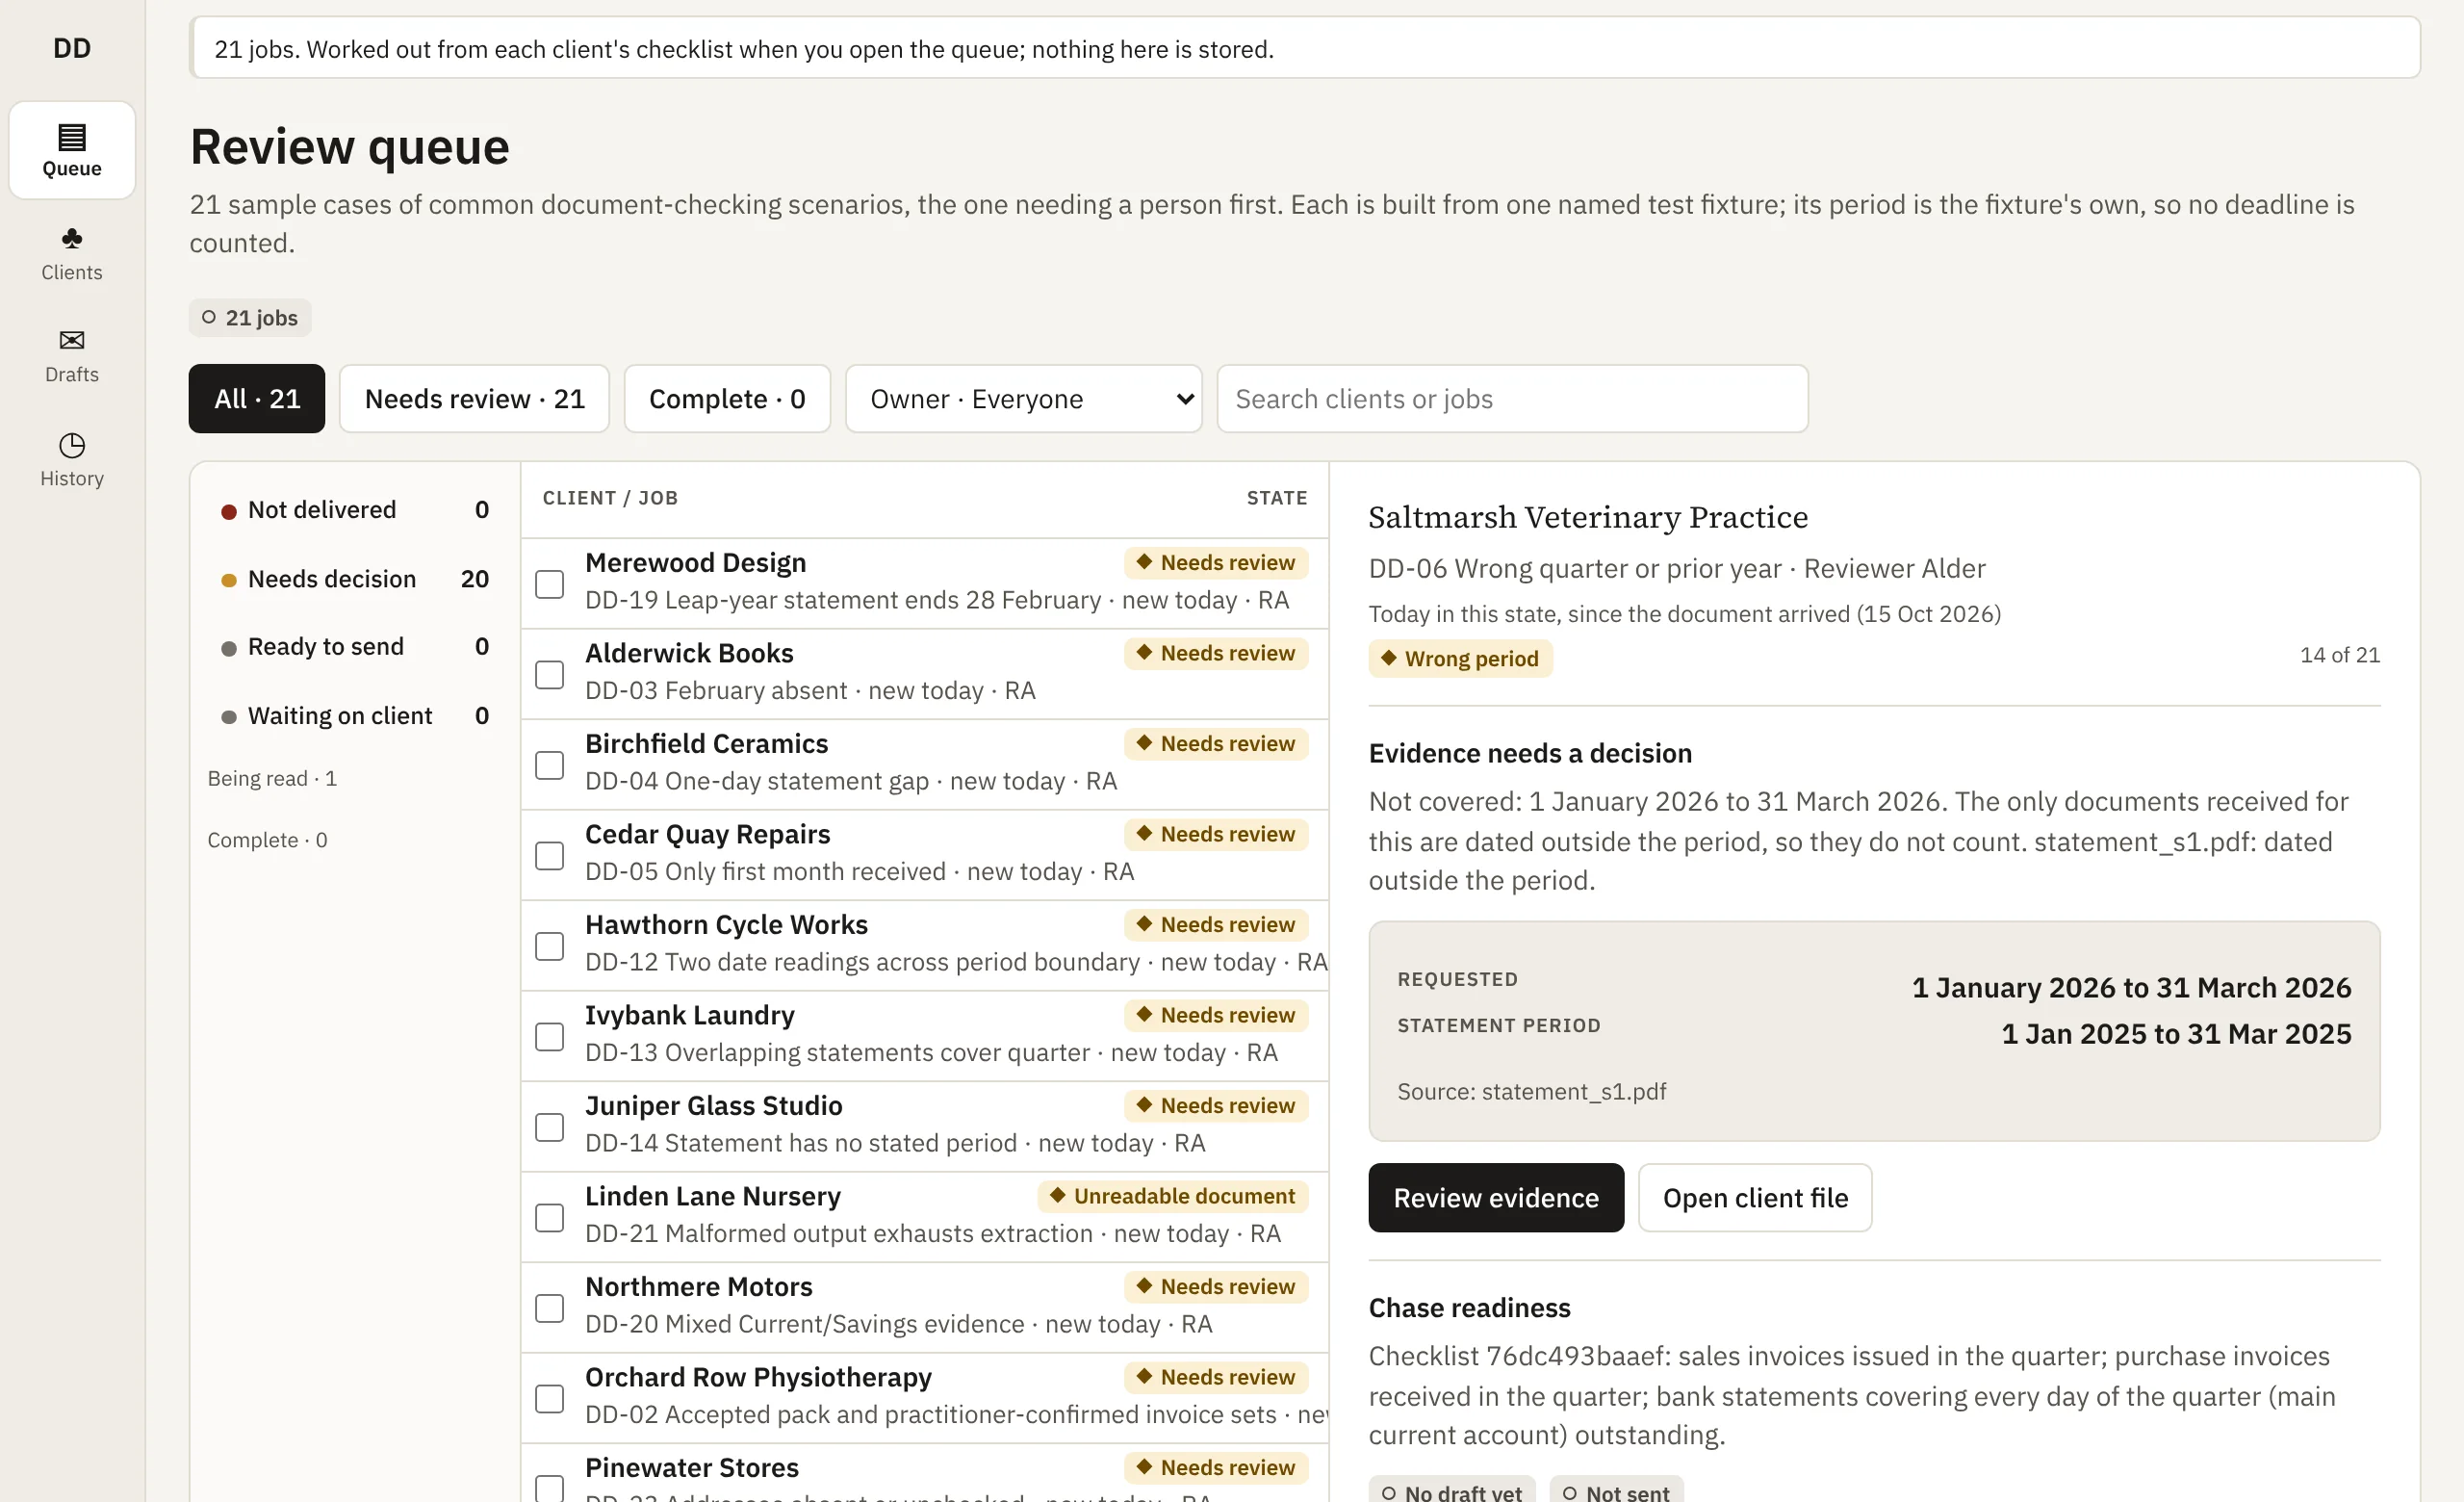This screenshot has width=2464, height=1502.
Task: Click the CLIENT / JOB column header
Action: (x=610, y=498)
